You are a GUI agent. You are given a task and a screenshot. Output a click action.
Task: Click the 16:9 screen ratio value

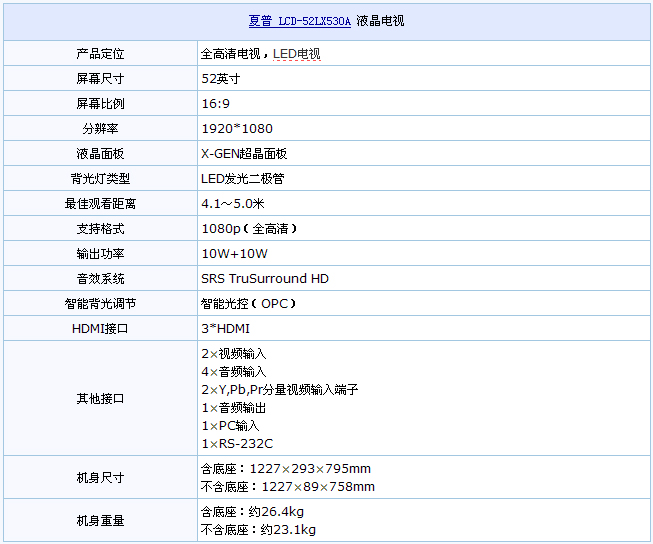point(215,103)
